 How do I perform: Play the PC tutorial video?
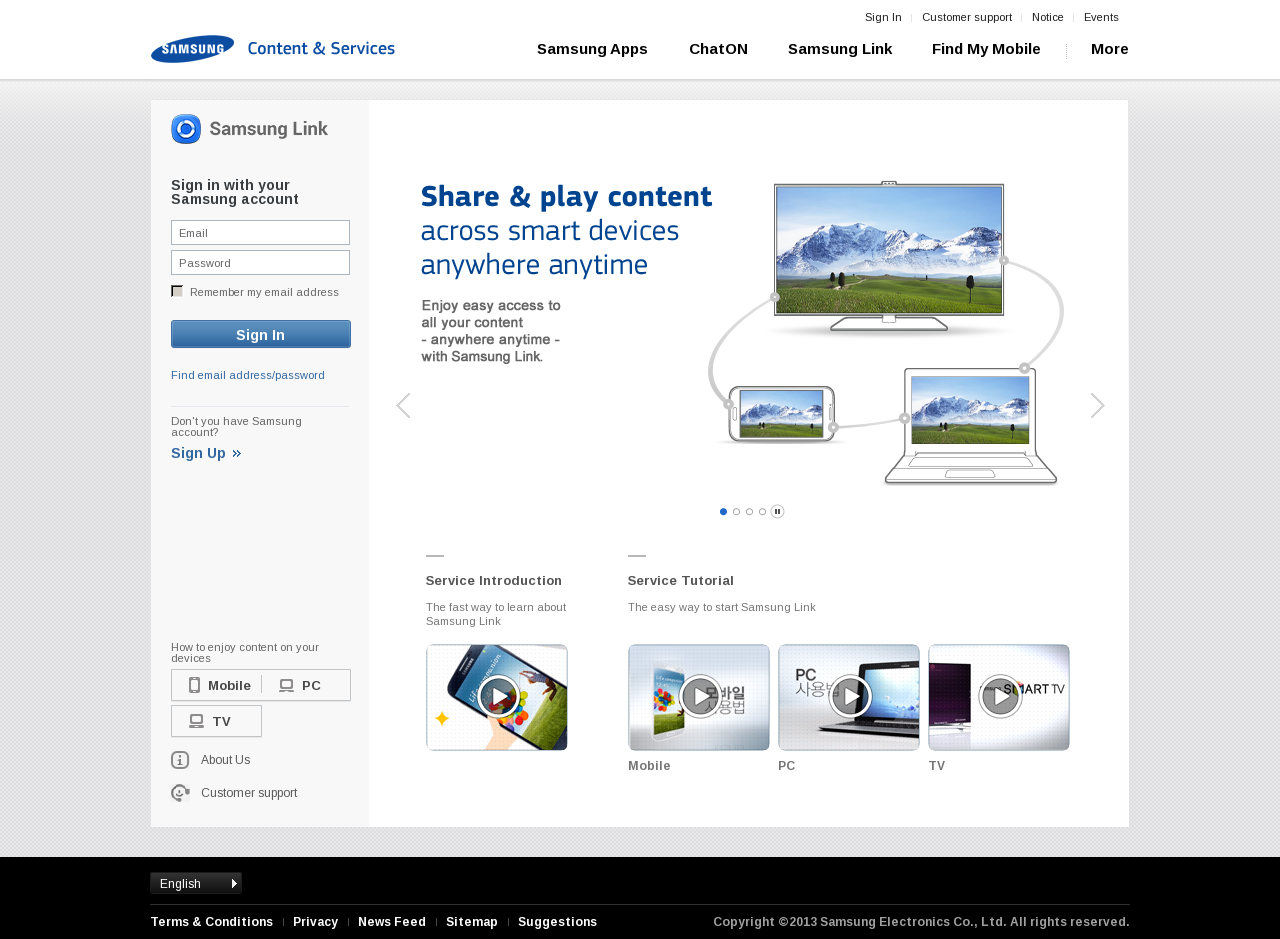click(x=849, y=697)
